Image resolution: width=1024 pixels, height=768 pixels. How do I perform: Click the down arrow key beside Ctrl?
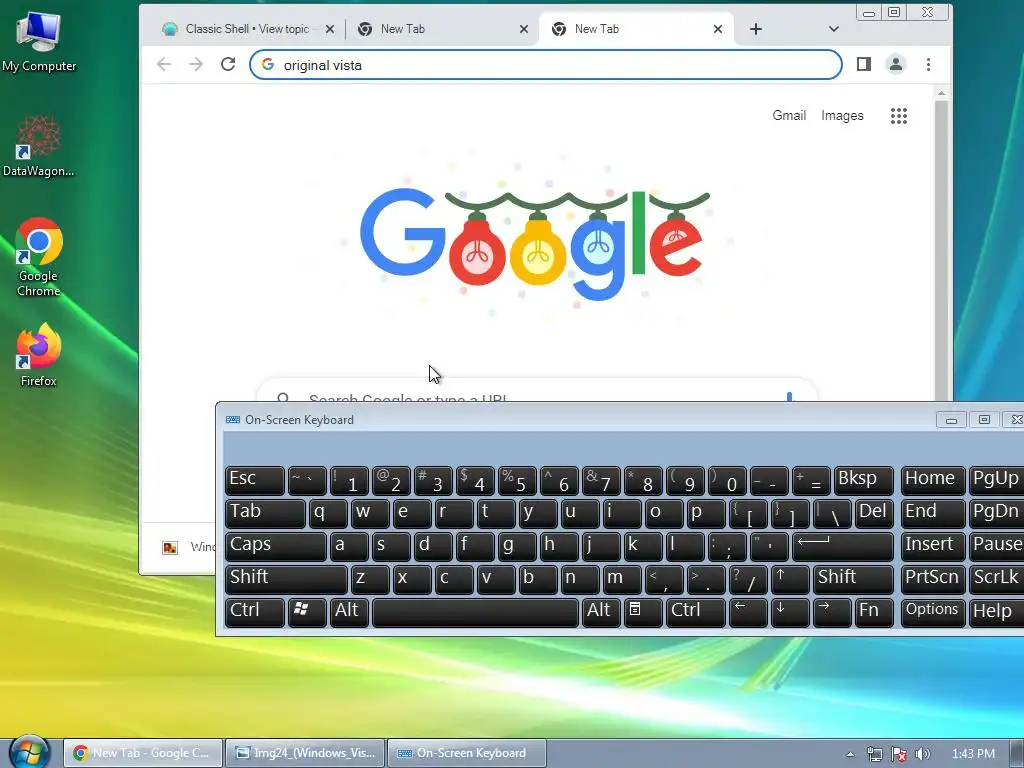coord(790,612)
